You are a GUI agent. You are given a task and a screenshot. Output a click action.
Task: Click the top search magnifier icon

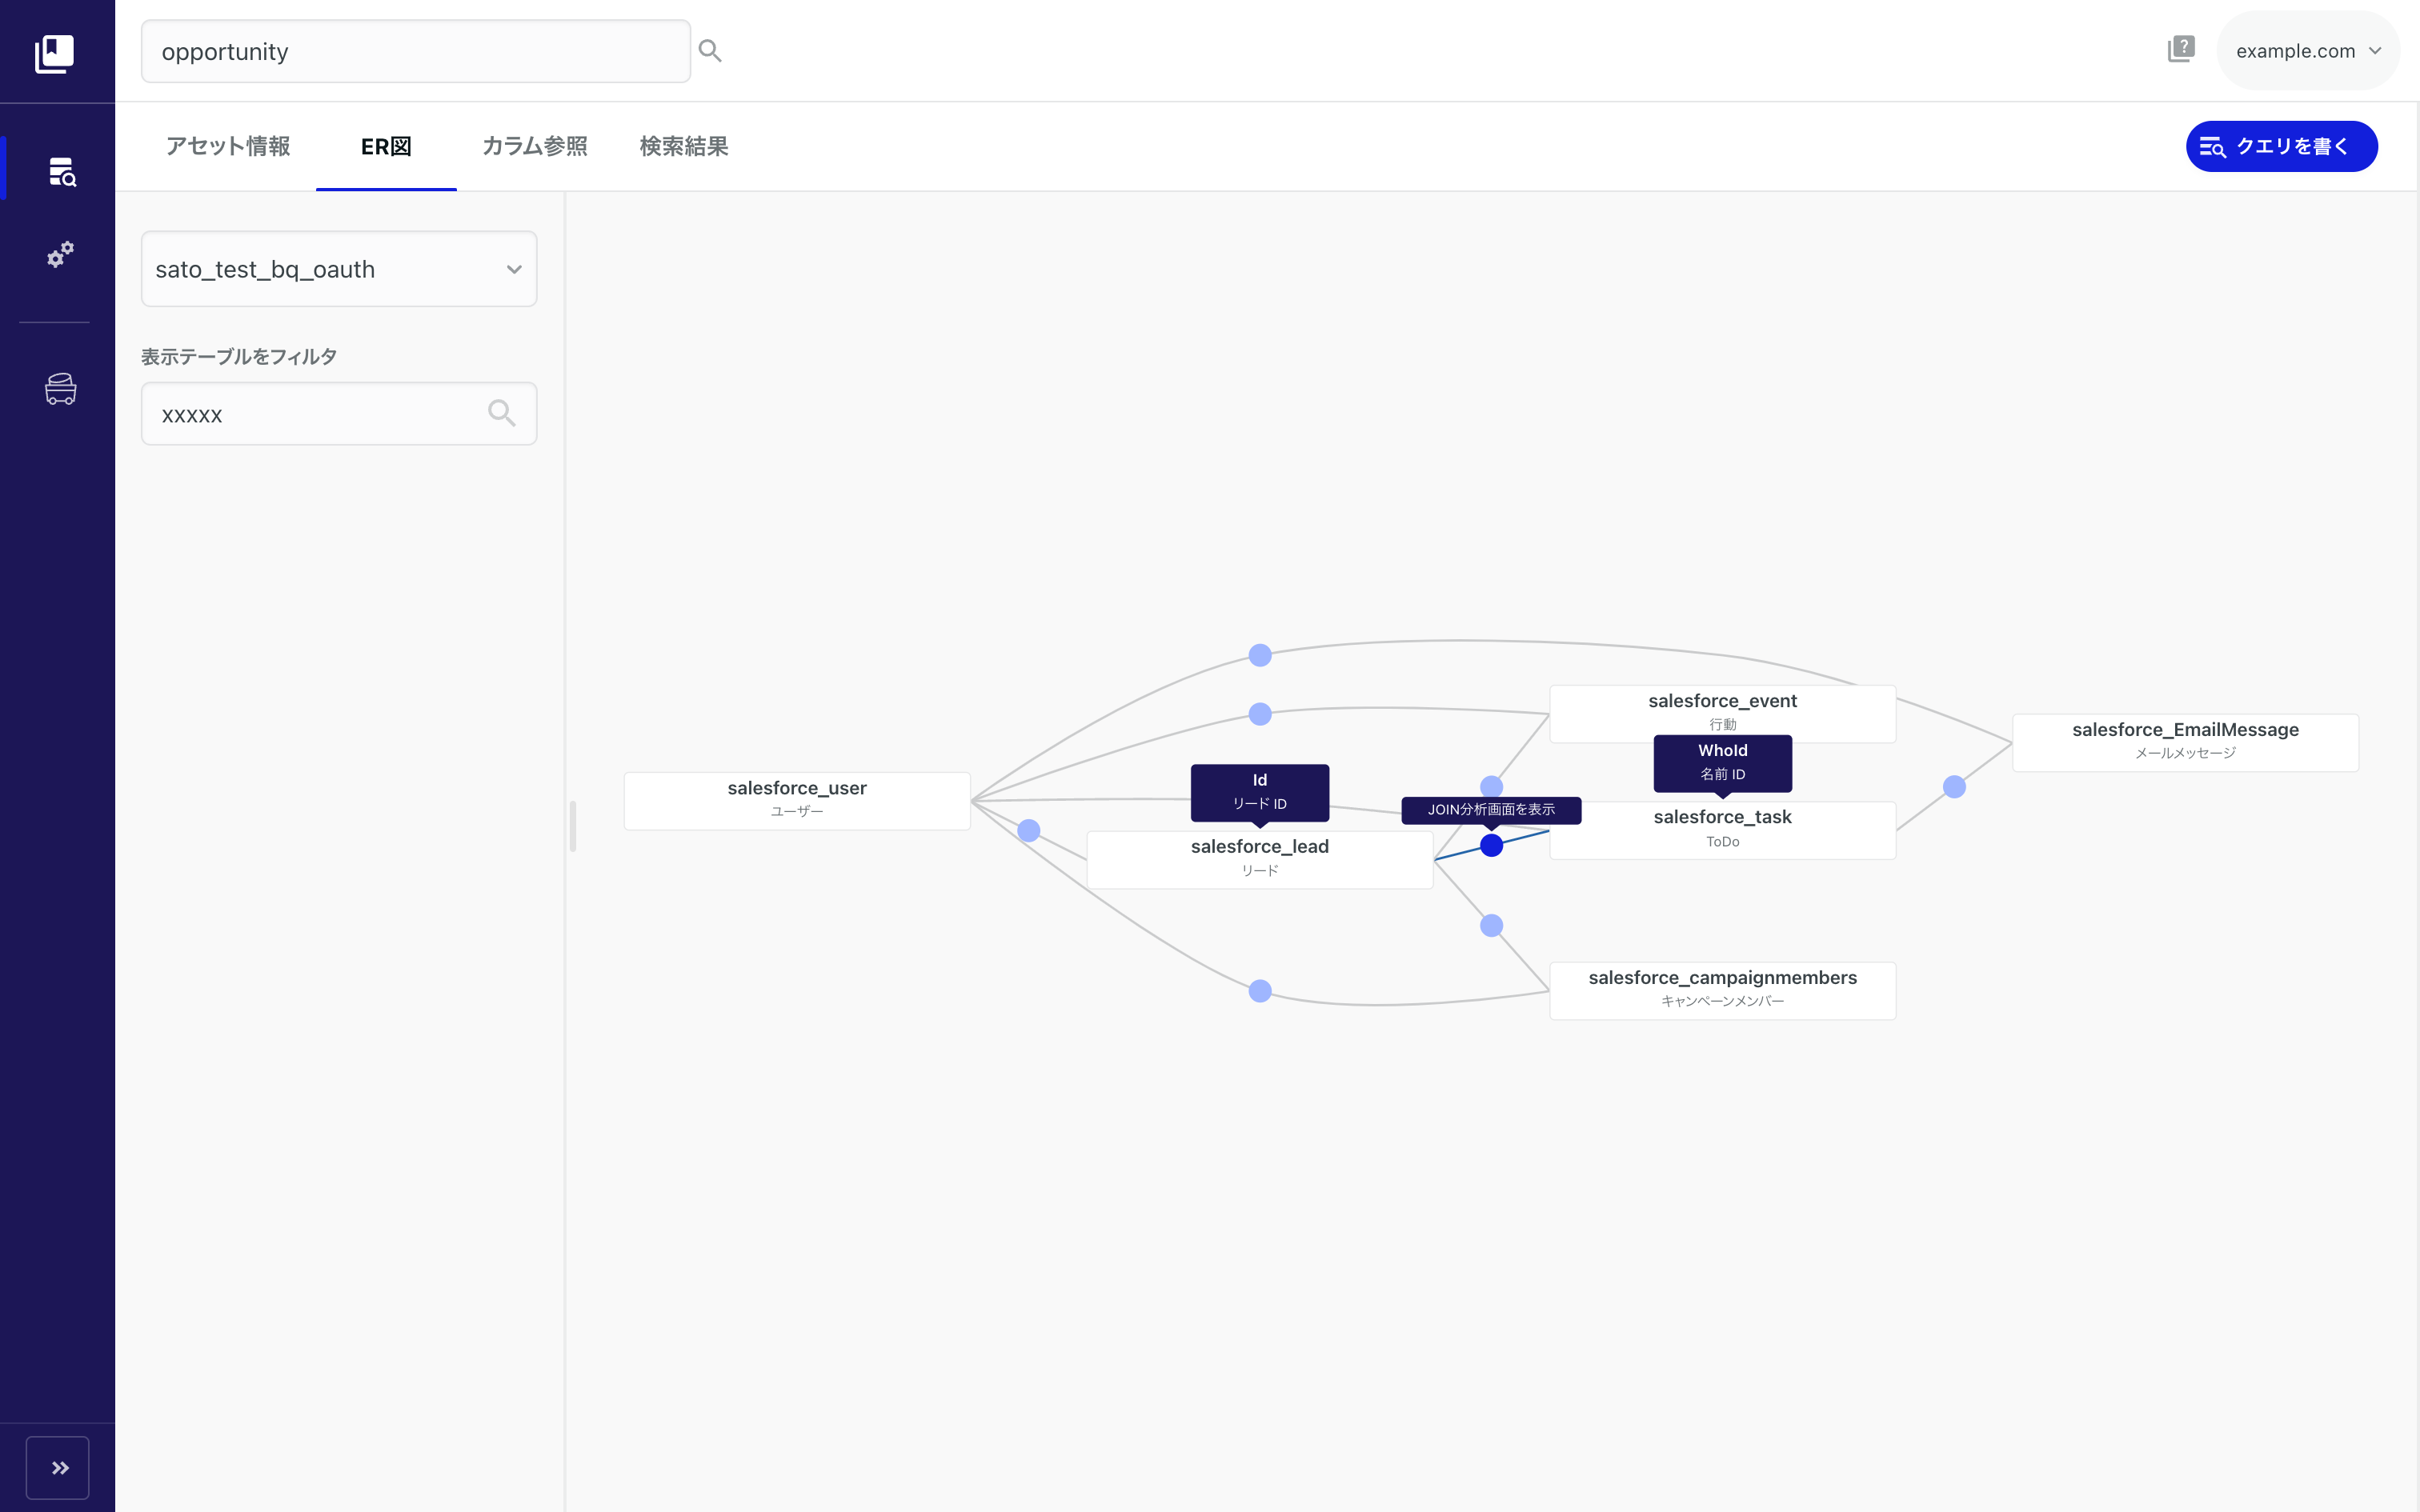(710, 51)
